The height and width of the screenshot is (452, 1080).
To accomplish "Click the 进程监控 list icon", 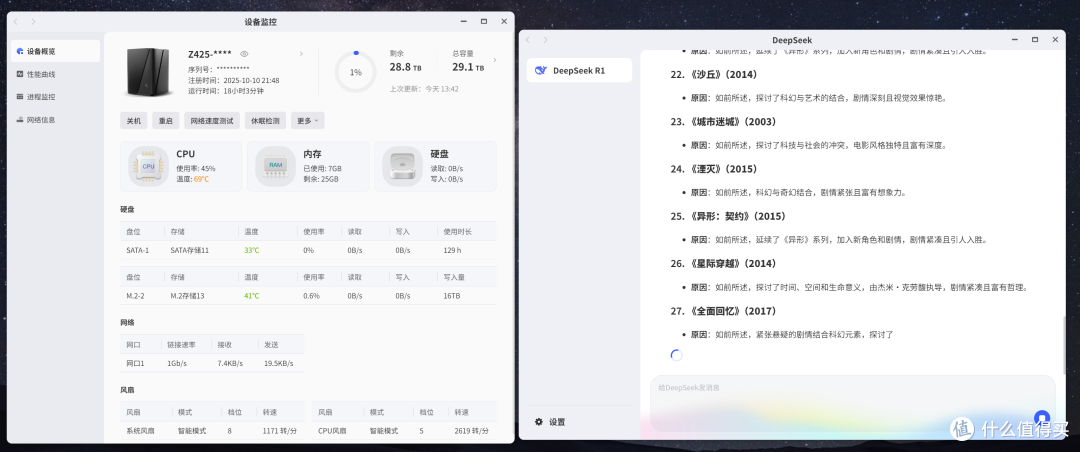I will [x=20, y=96].
